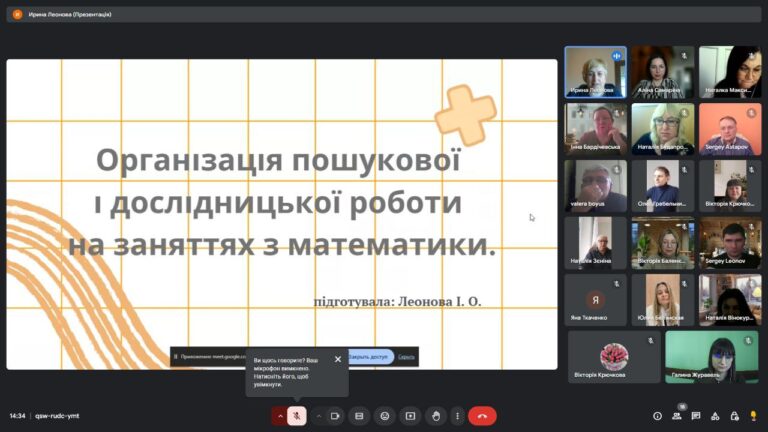Image resolution: width=768 pixels, height=432 pixels.
Task: Click "підготувала: Леонова І. О." text
Action: [397, 302]
